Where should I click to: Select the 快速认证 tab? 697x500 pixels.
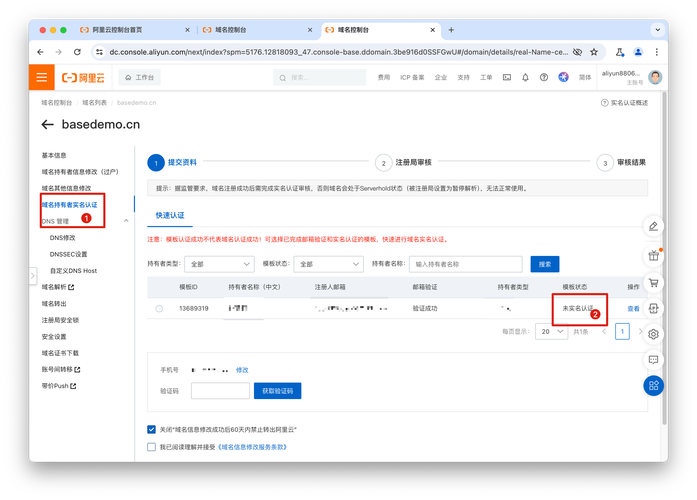point(169,215)
